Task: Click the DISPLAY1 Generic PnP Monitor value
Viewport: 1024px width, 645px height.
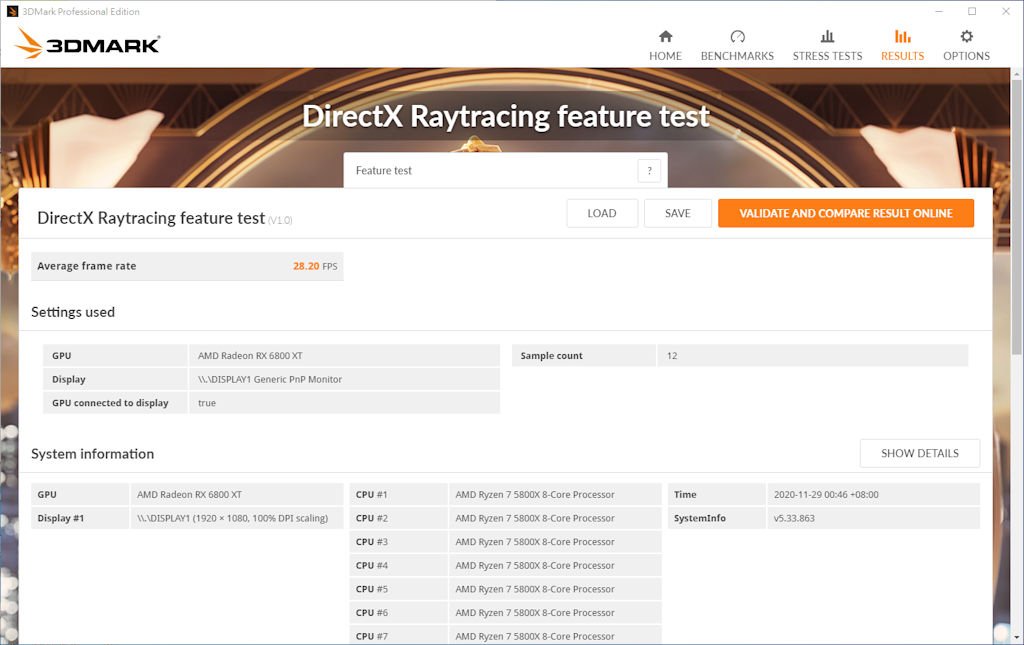Action: click(270, 379)
